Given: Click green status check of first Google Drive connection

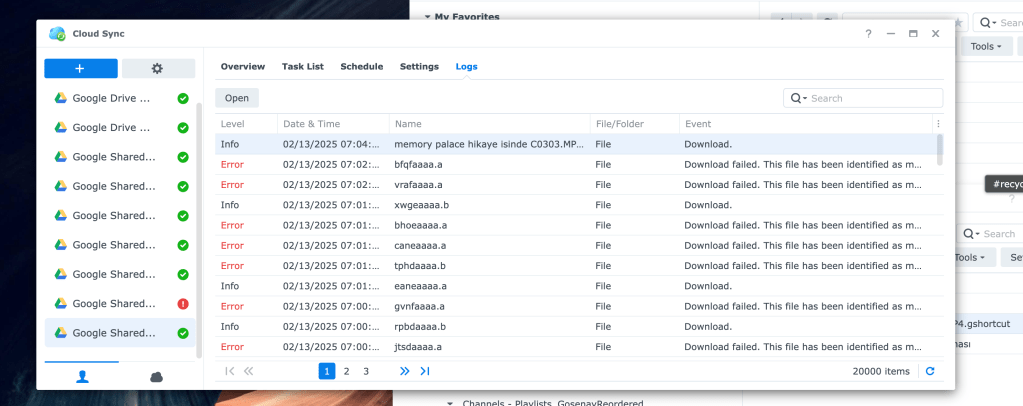Looking at the screenshot, I should pos(183,99).
